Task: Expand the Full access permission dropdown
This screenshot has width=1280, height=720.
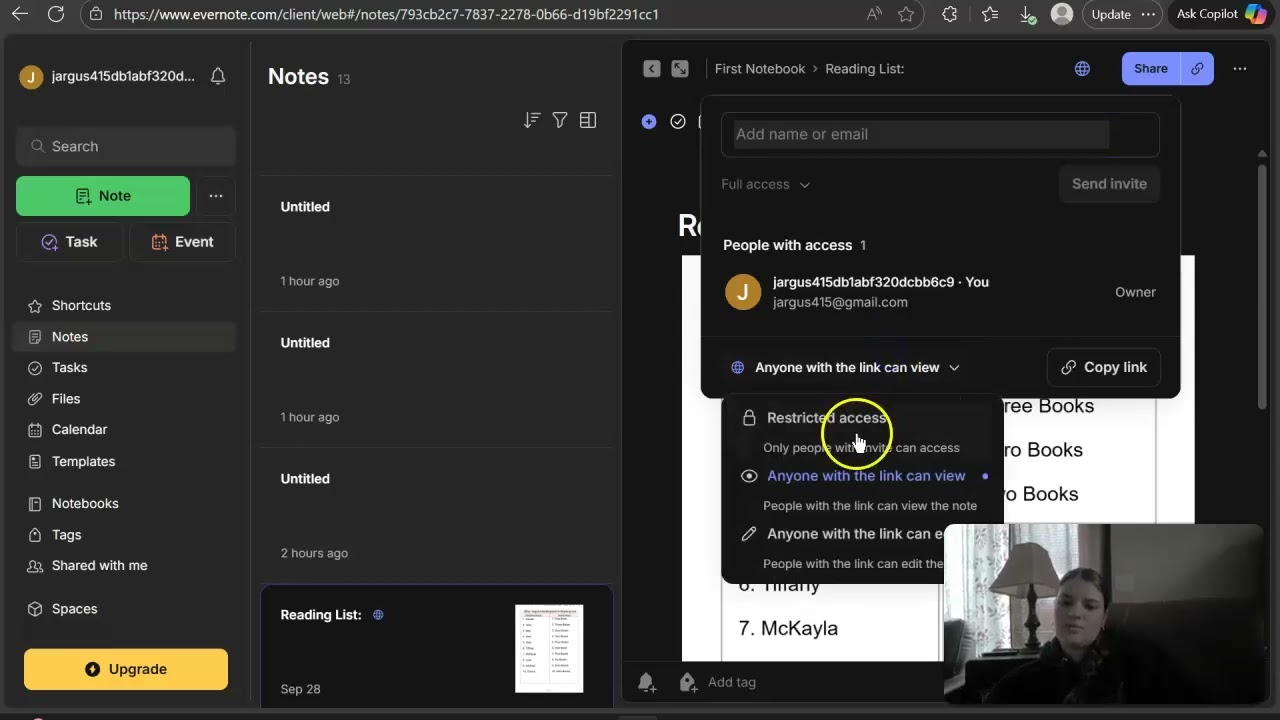Action: [x=766, y=184]
